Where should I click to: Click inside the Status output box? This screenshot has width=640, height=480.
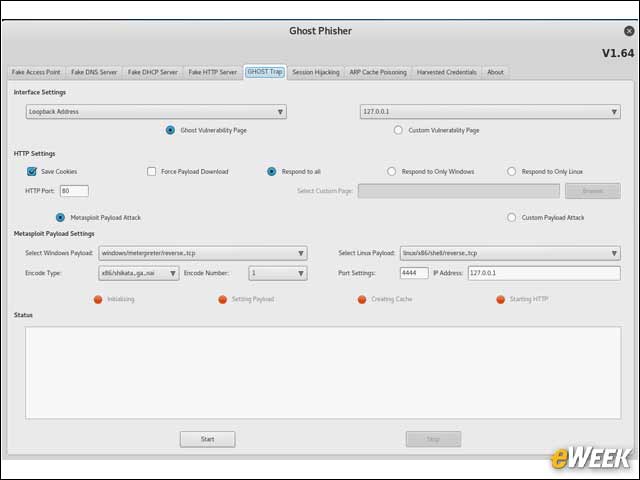click(x=323, y=373)
